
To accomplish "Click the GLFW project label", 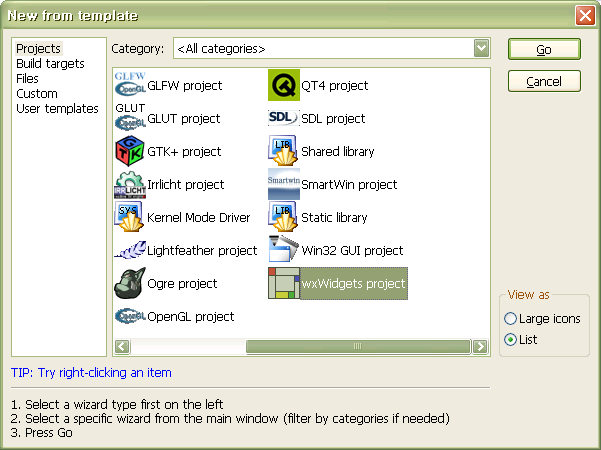I will pyautogui.click(x=185, y=85).
